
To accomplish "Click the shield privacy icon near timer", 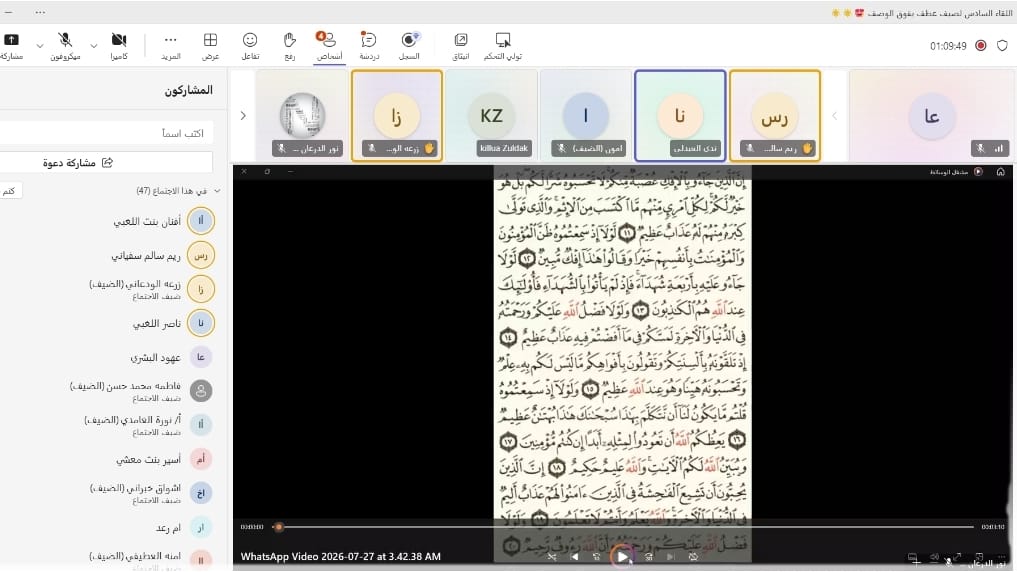I will 1002,45.
